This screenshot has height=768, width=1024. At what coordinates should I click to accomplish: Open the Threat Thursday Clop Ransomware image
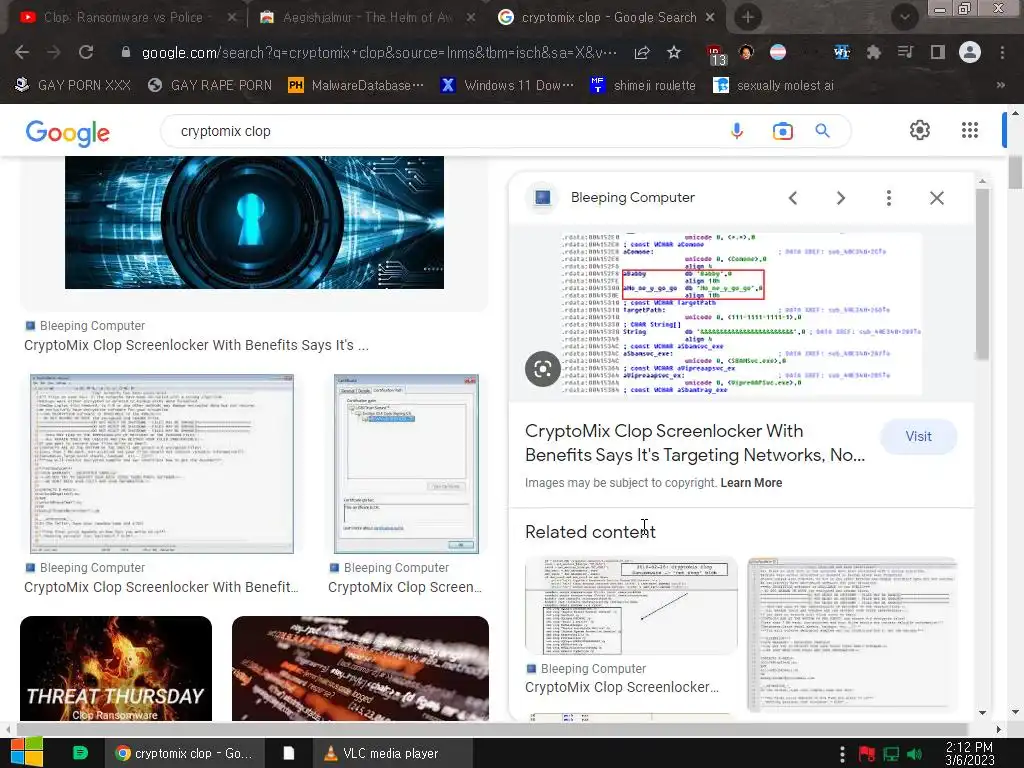[116, 668]
